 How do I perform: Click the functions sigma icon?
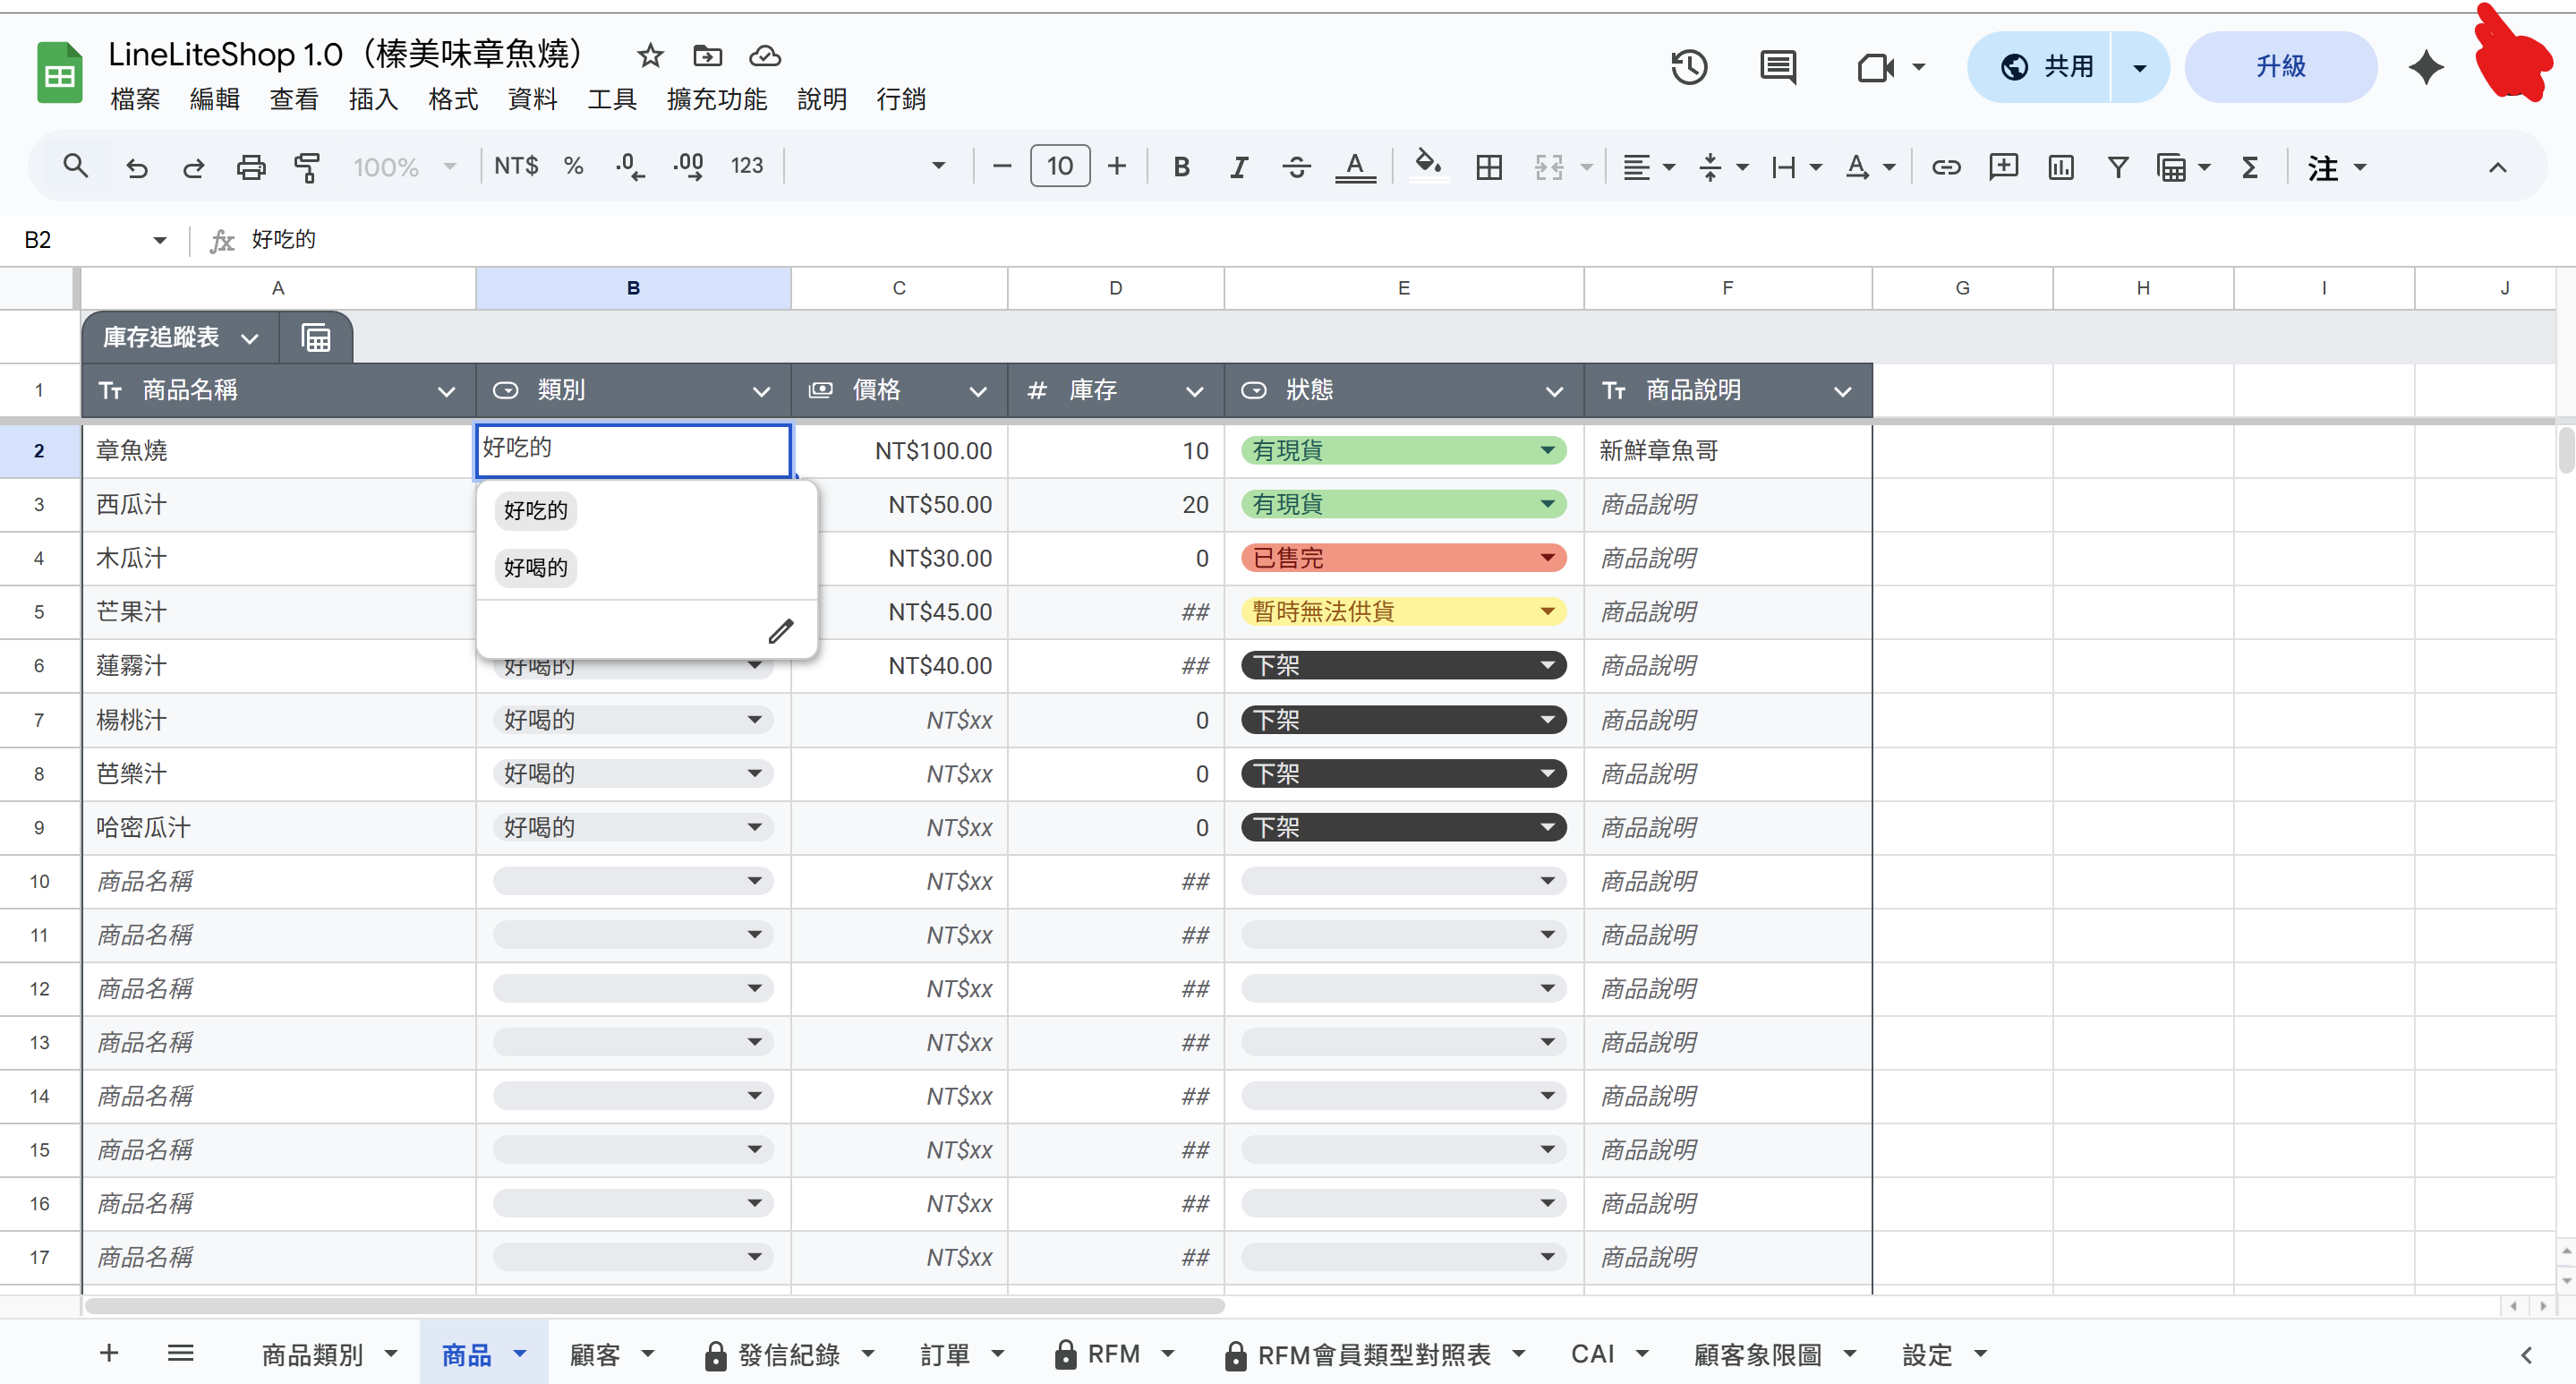[2249, 167]
